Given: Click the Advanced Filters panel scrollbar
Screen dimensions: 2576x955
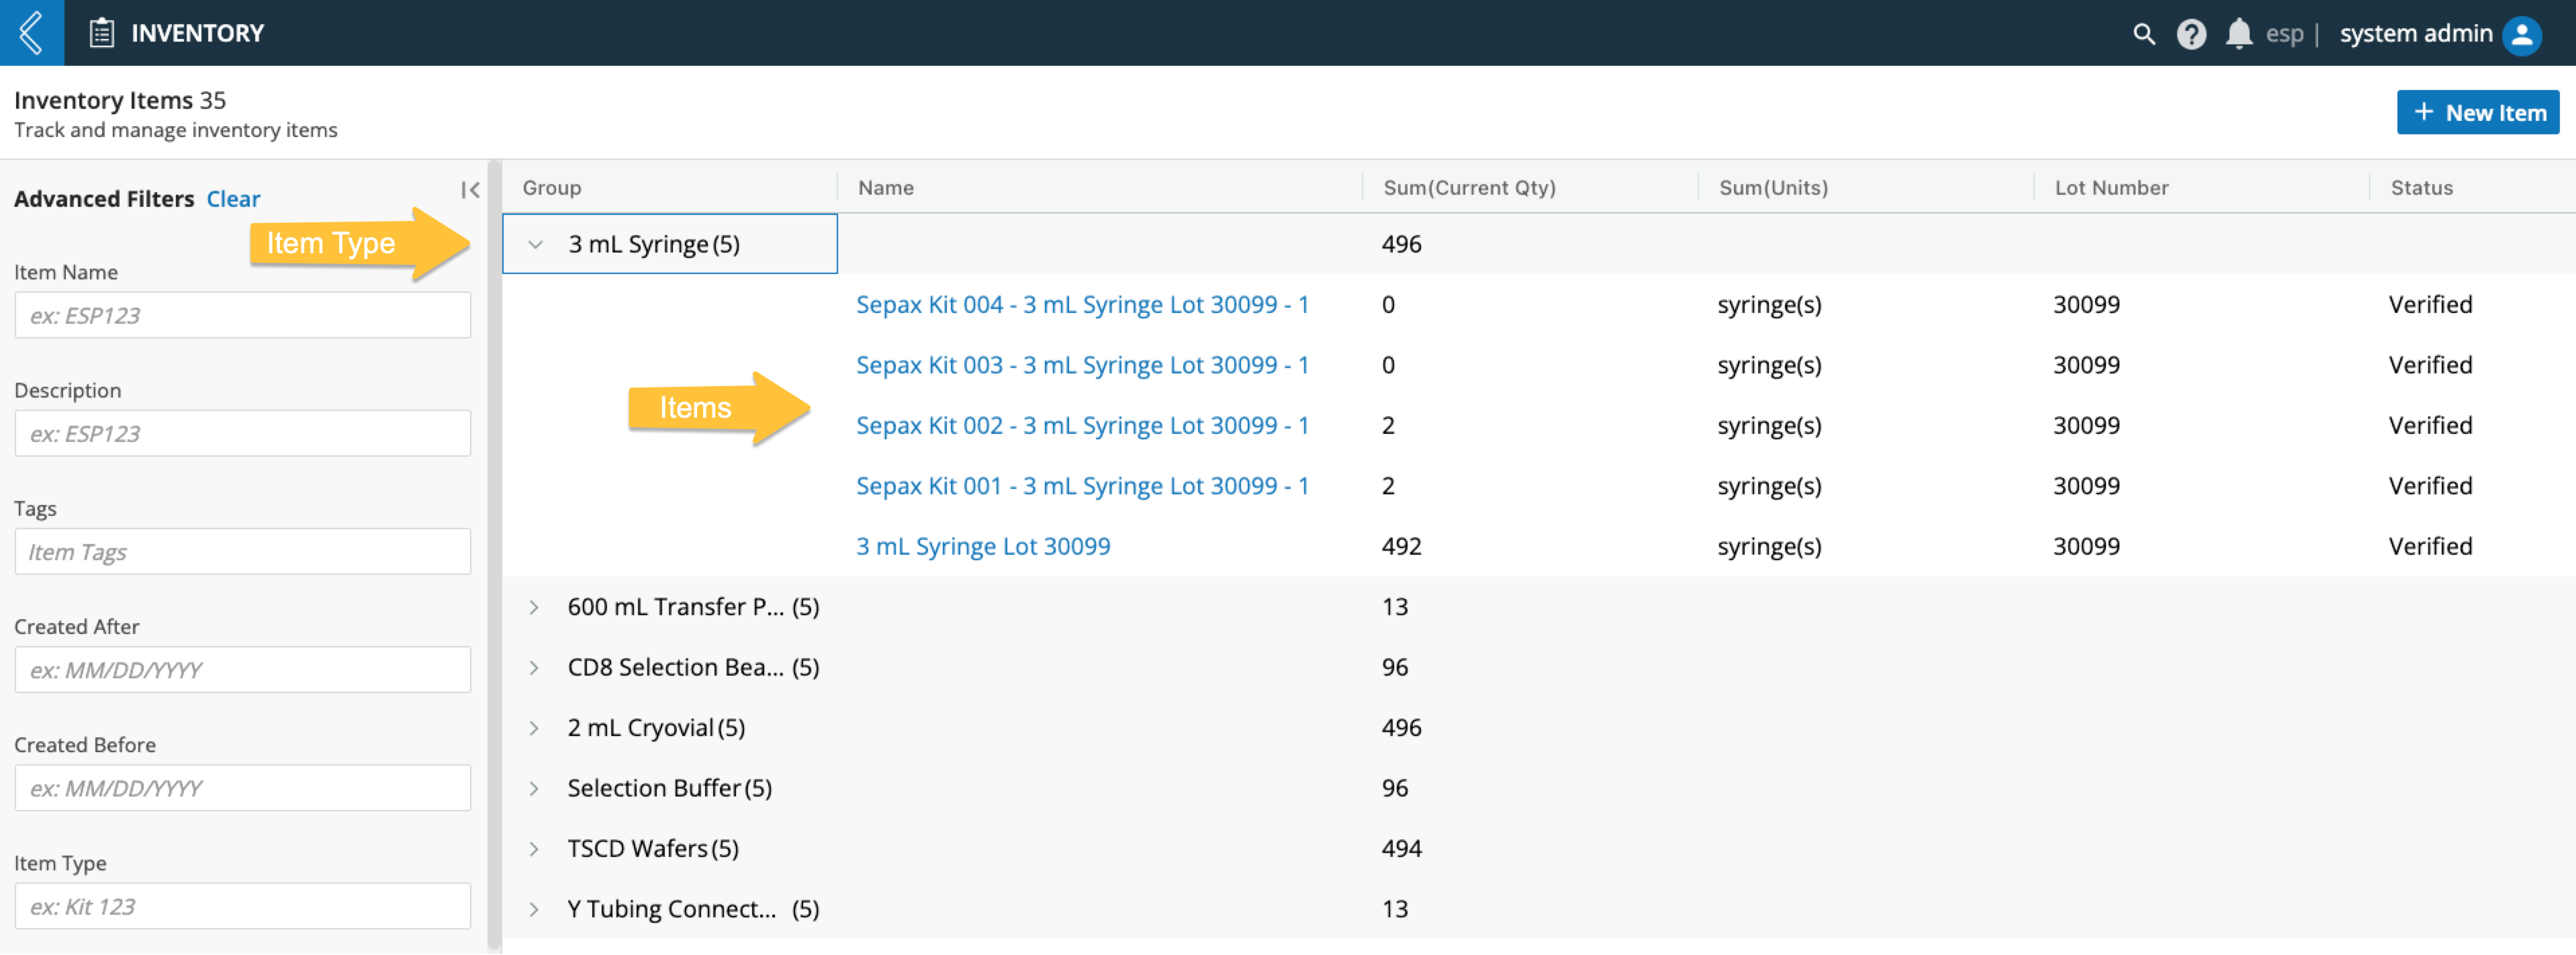Looking at the screenshot, I should coord(494,555).
